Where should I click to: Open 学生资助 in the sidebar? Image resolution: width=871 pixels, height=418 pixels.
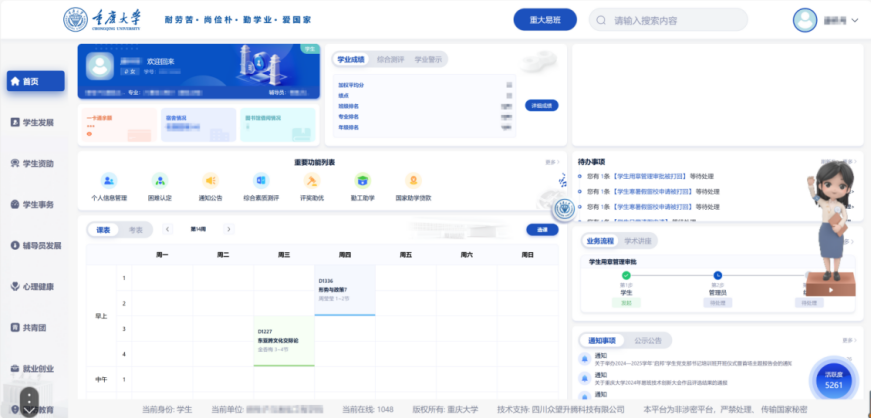click(x=31, y=163)
